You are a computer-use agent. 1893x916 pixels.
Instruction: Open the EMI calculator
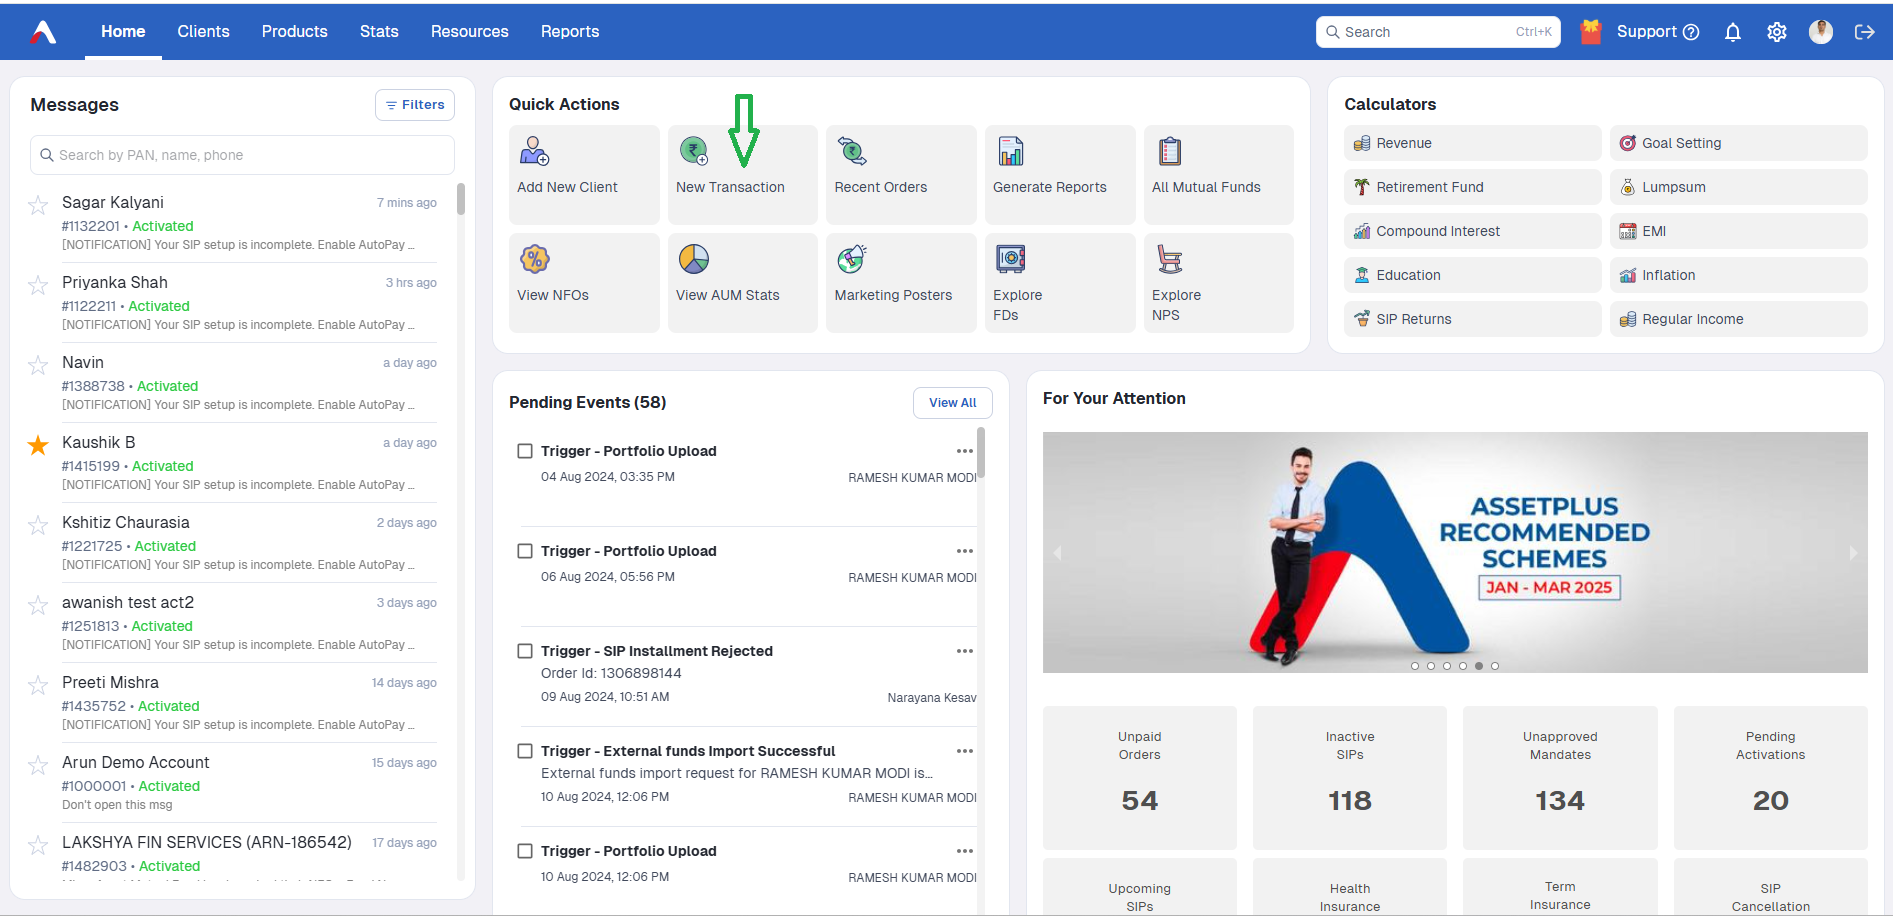(1738, 231)
